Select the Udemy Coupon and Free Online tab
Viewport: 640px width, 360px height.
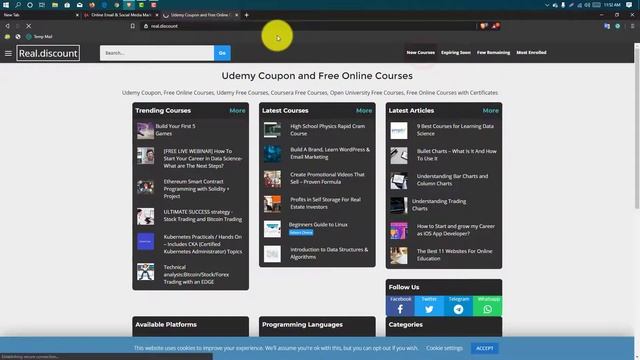click(x=200, y=15)
